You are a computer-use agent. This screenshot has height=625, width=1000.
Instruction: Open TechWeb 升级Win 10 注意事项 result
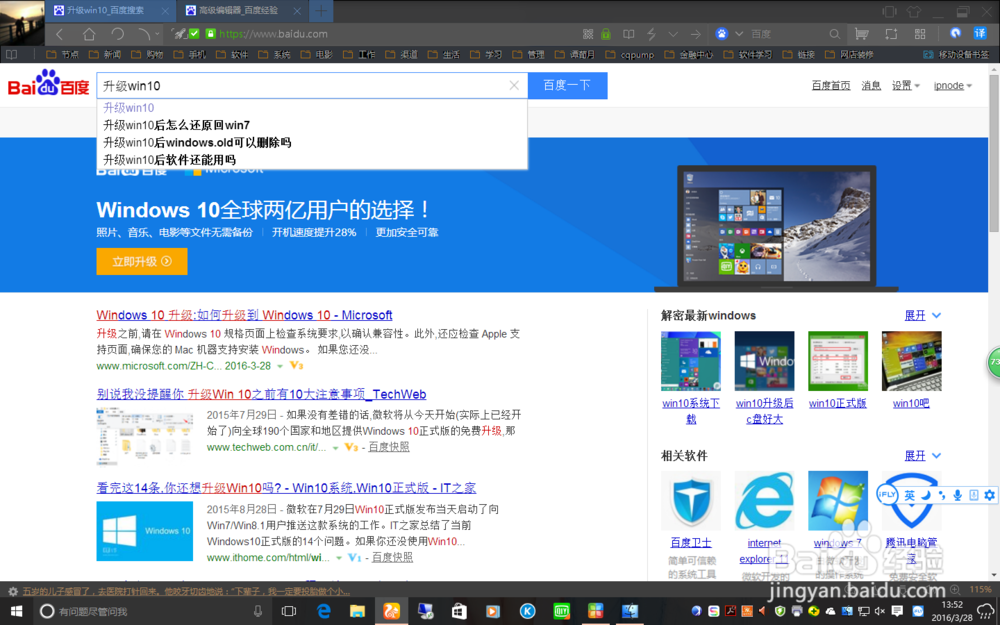[261, 394]
